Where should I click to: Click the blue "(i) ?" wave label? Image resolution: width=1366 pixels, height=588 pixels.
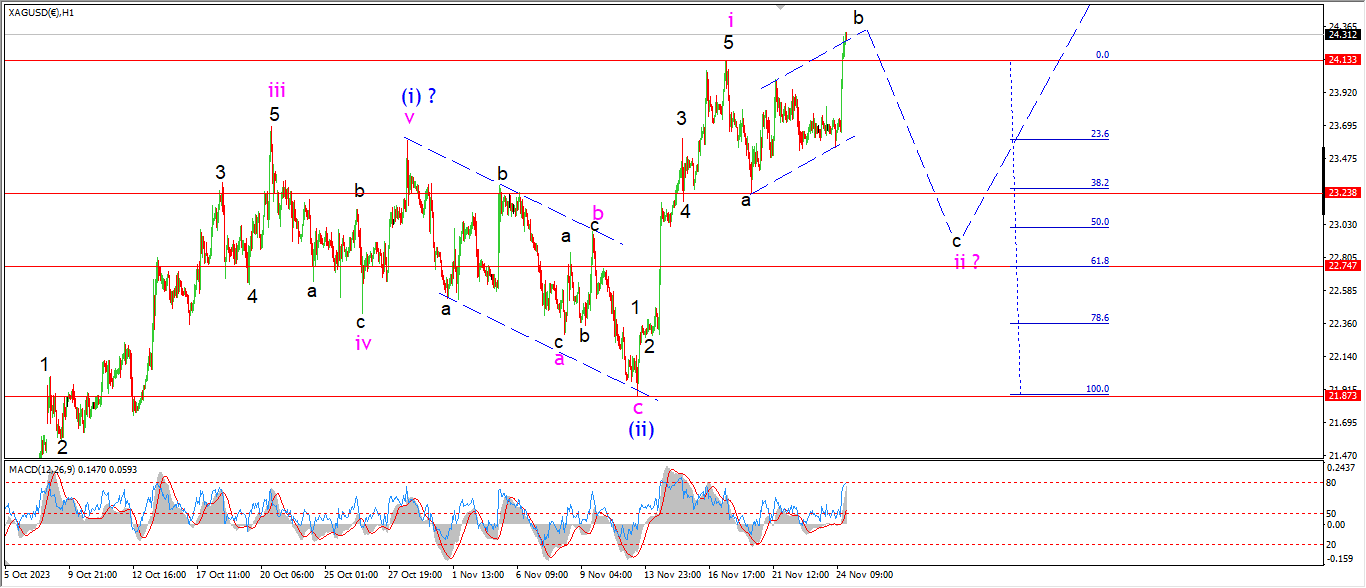[x=419, y=97]
